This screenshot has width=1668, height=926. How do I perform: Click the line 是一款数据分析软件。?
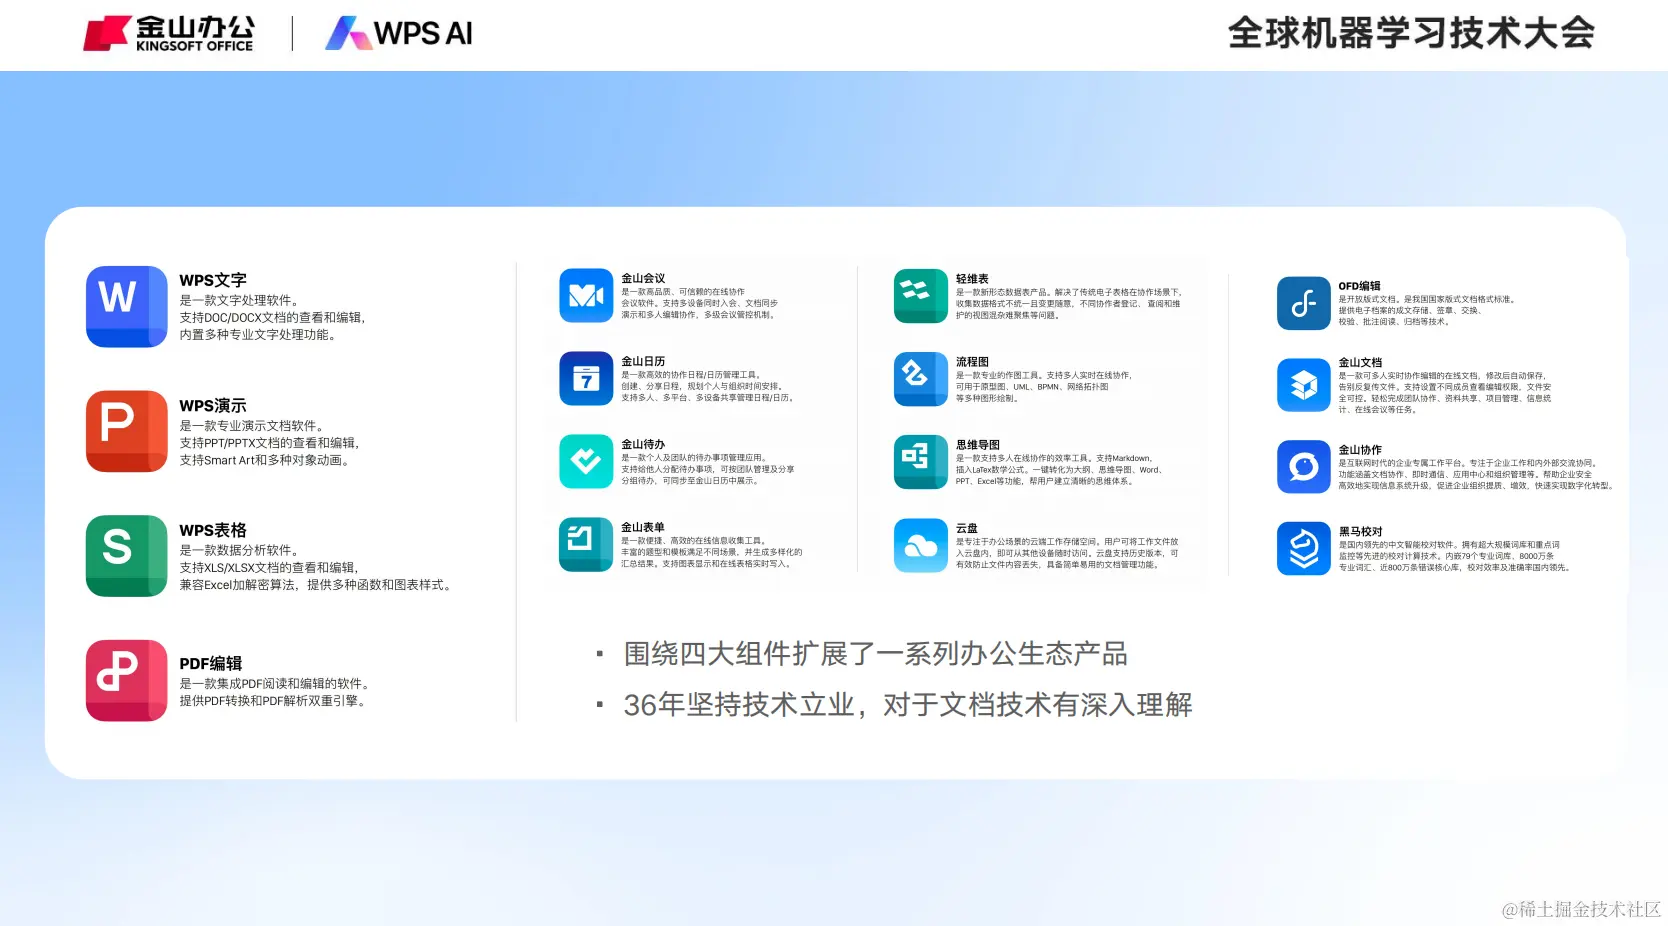(241, 550)
